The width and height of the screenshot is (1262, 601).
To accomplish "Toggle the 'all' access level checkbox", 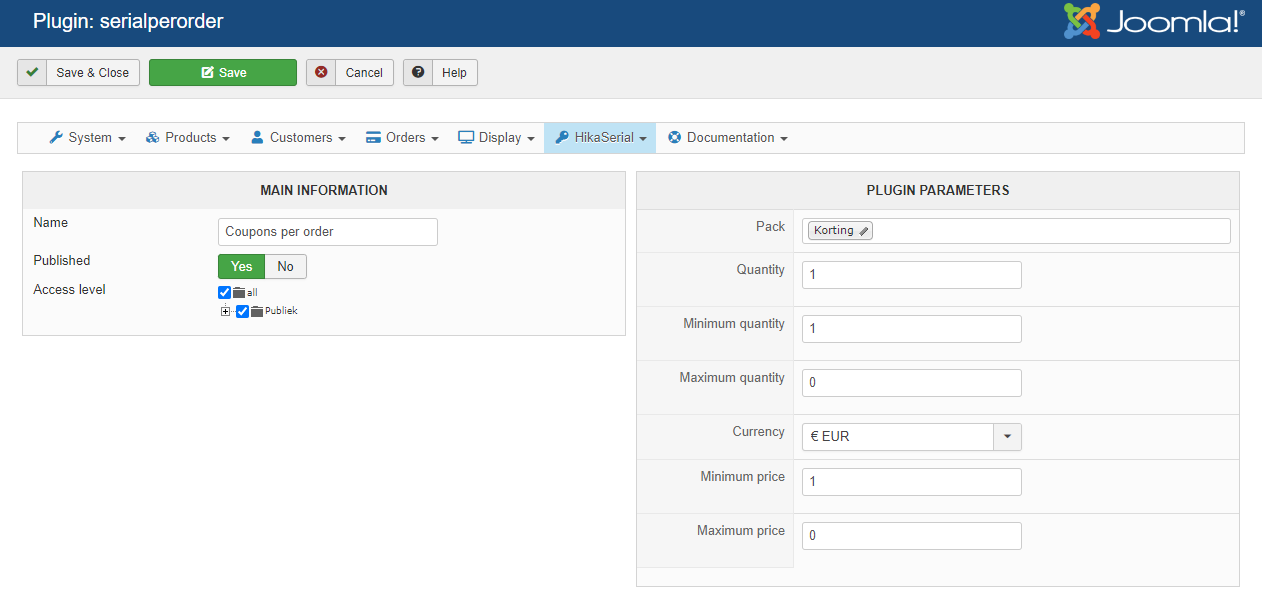I will [224, 292].
